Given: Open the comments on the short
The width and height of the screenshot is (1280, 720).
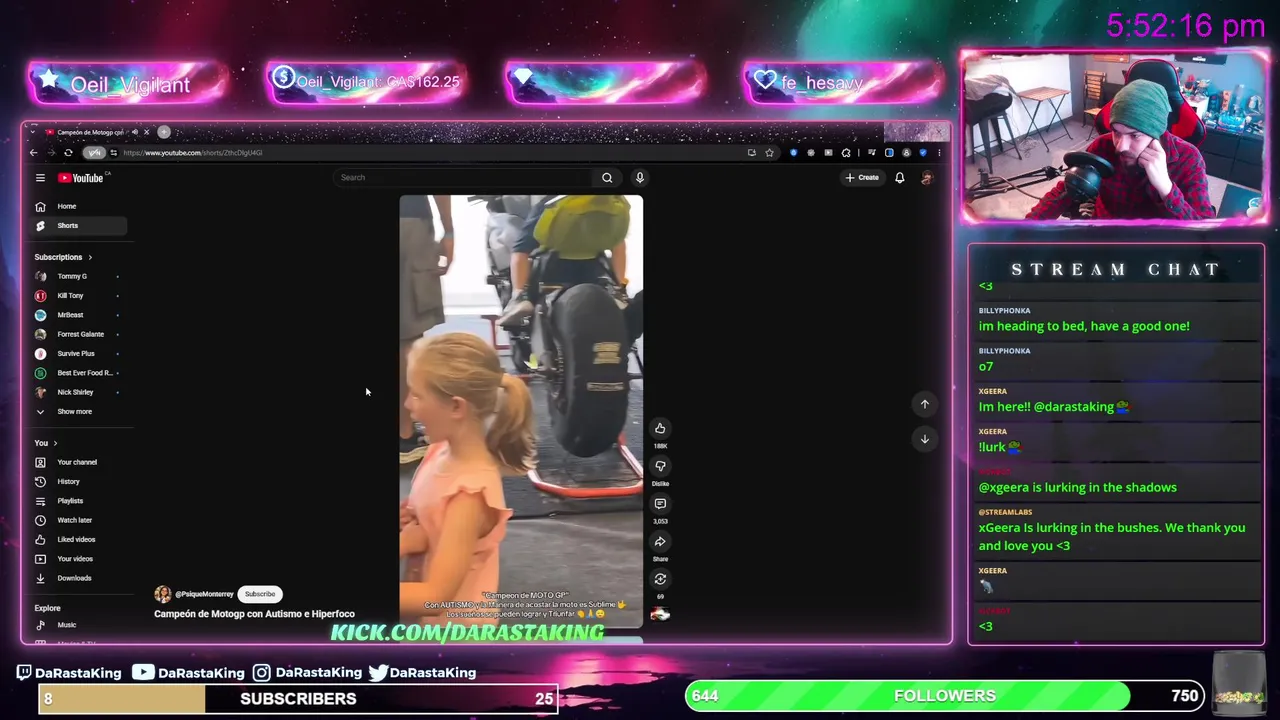Looking at the screenshot, I should [x=660, y=504].
